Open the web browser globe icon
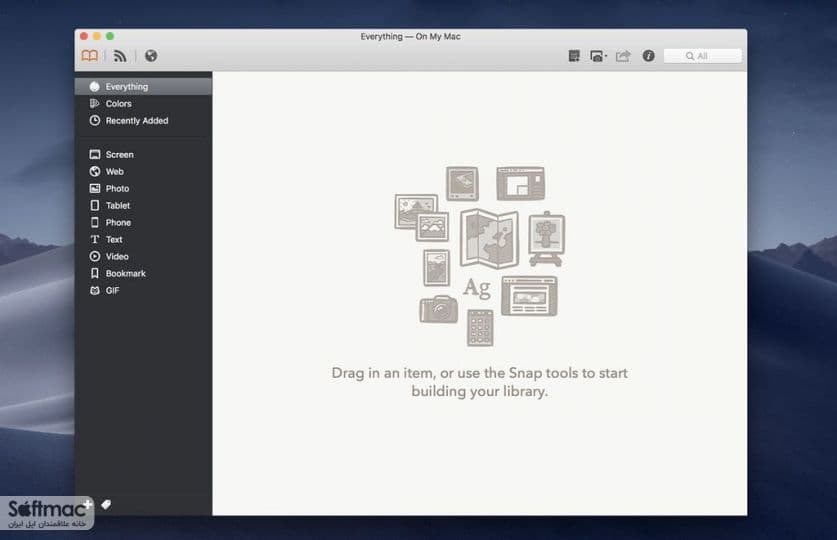This screenshot has width=837, height=540. click(151, 55)
